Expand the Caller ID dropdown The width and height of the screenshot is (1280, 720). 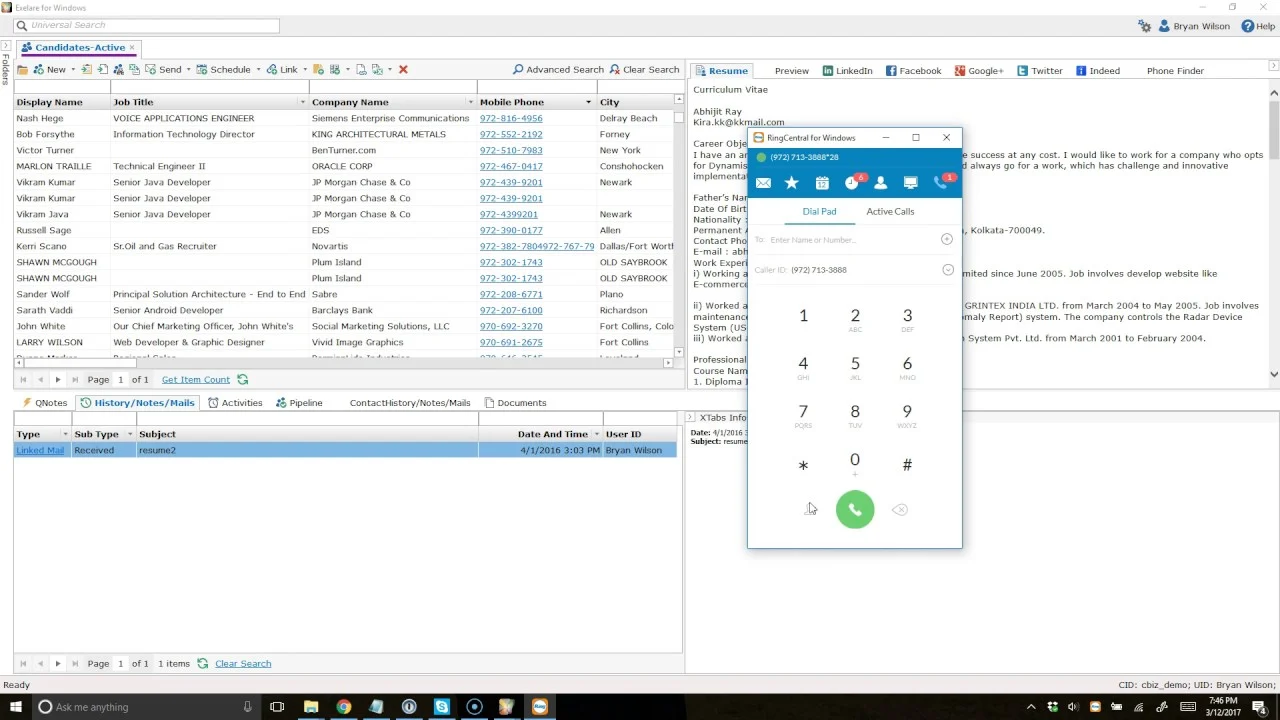pyautogui.click(x=948, y=270)
